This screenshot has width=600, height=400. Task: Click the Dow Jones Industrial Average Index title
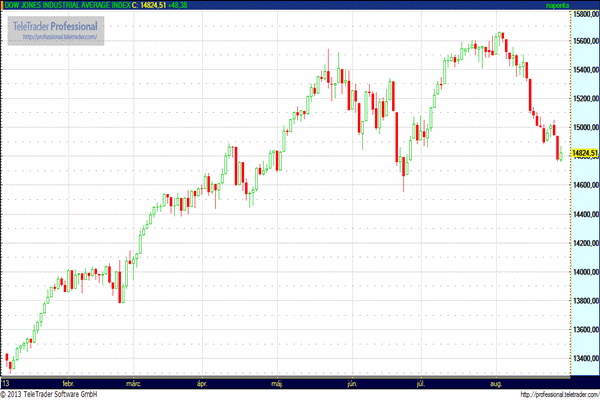[x=66, y=5]
